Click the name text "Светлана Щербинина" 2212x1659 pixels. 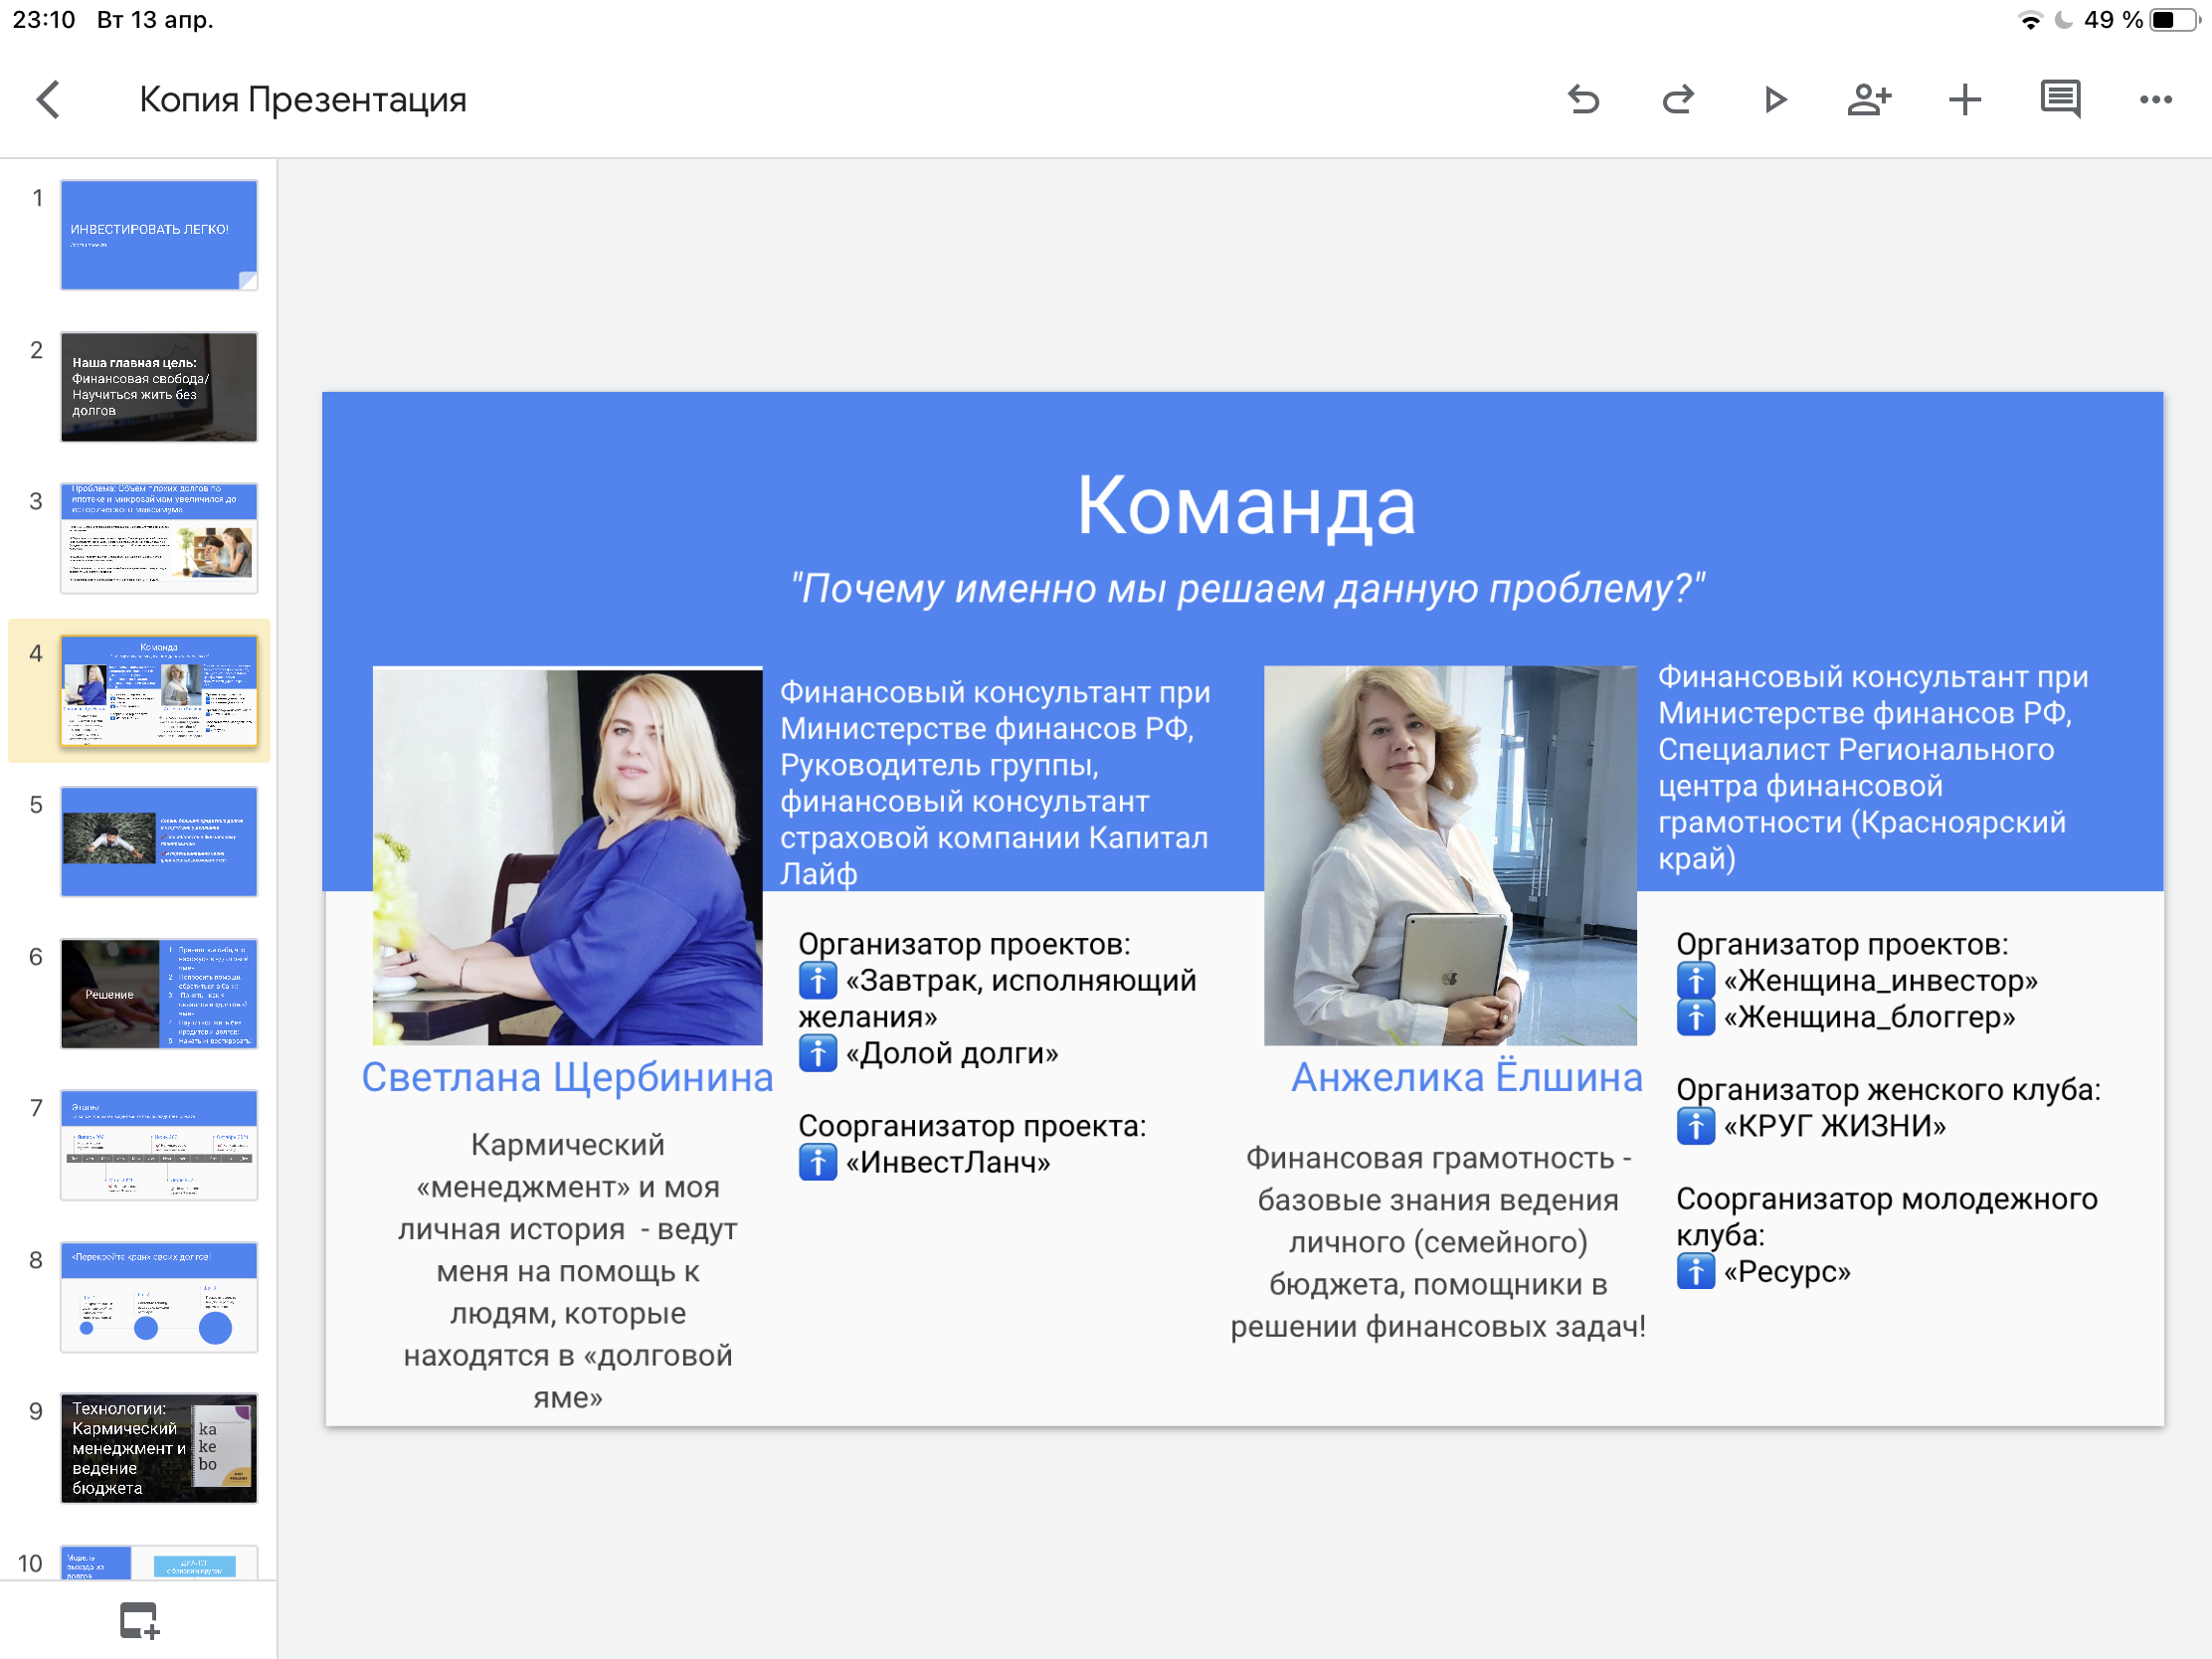coord(567,1077)
